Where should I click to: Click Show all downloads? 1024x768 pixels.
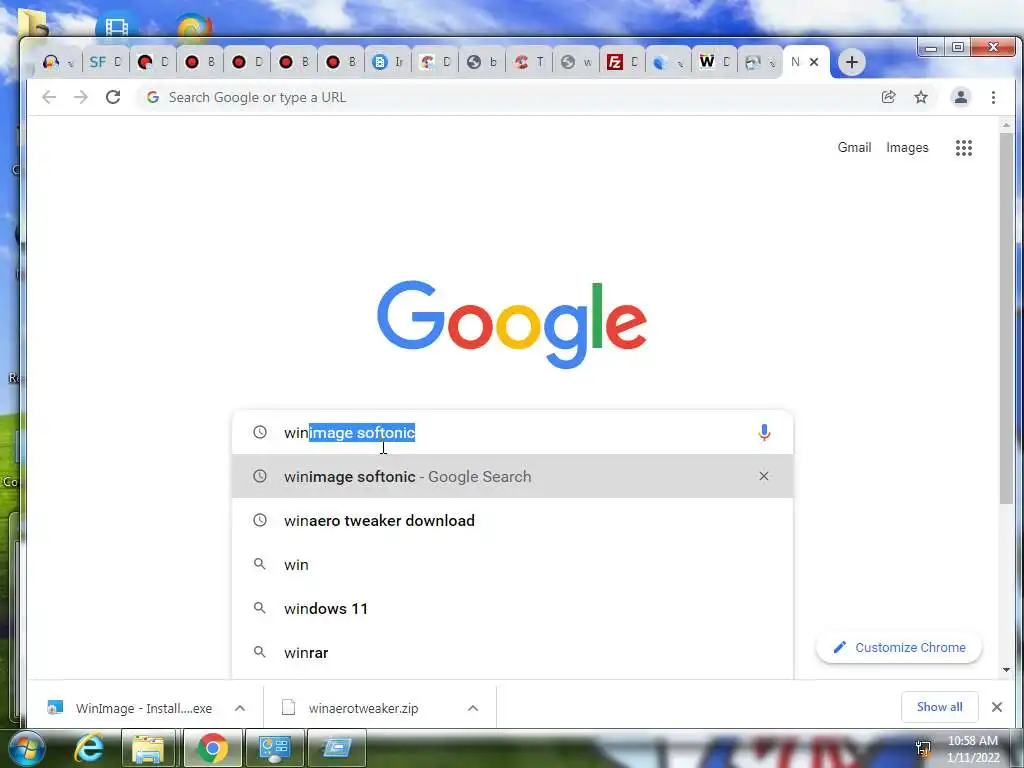(939, 707)
